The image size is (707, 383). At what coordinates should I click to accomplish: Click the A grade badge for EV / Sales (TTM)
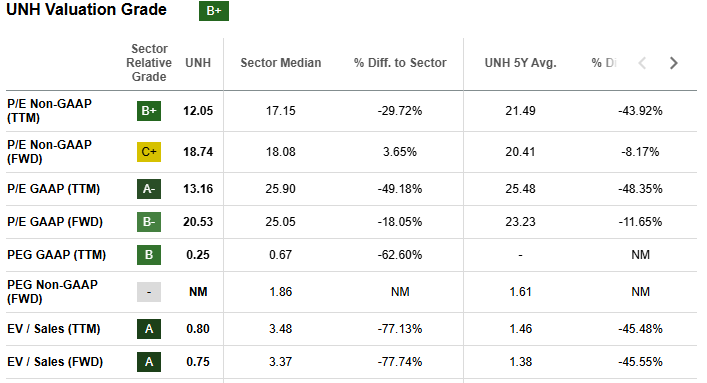coord(149,328)
